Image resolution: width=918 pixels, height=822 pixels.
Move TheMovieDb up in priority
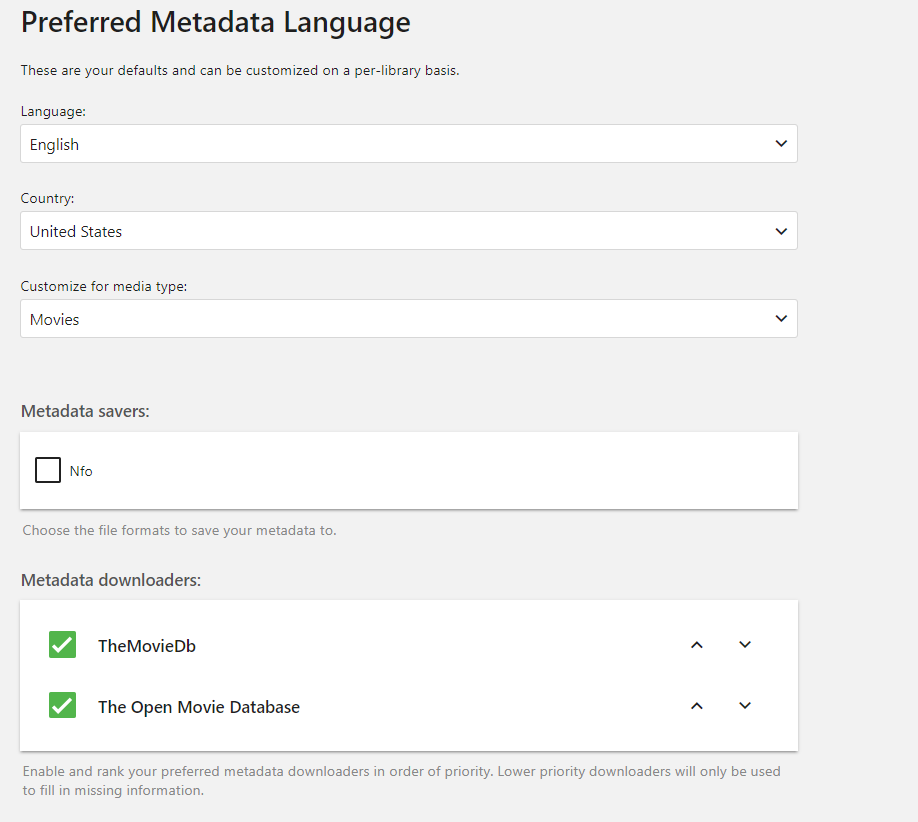pos(697,645)
